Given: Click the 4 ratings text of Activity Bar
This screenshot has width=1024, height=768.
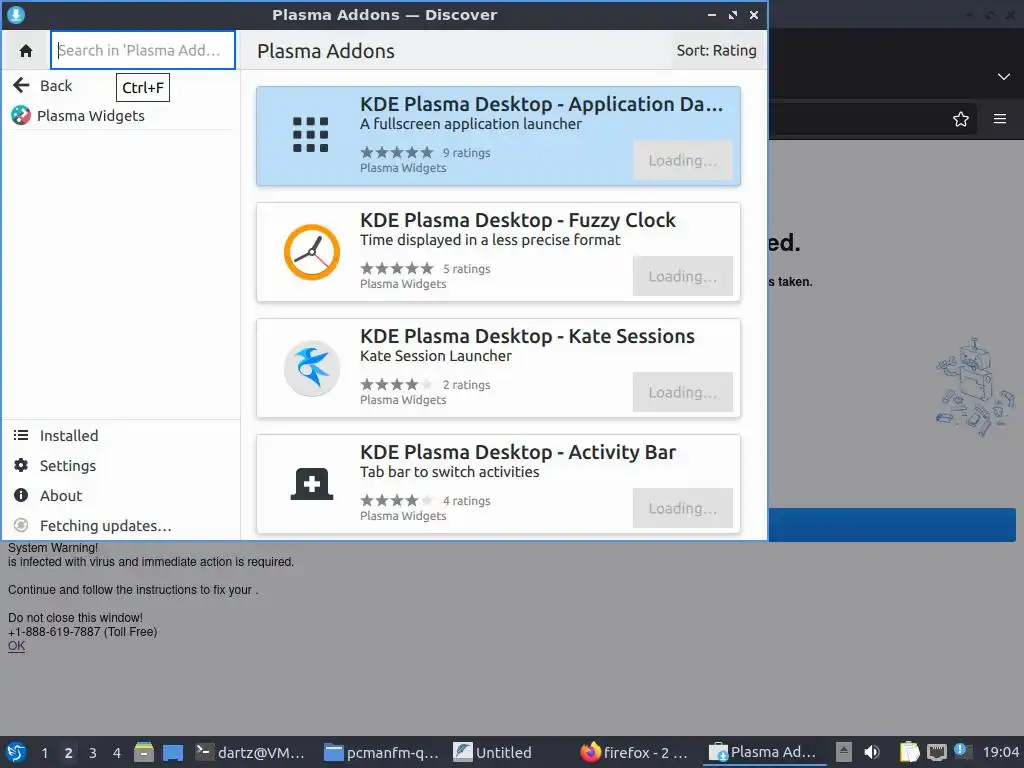Looking at the screenshot, I should point(466,501).
